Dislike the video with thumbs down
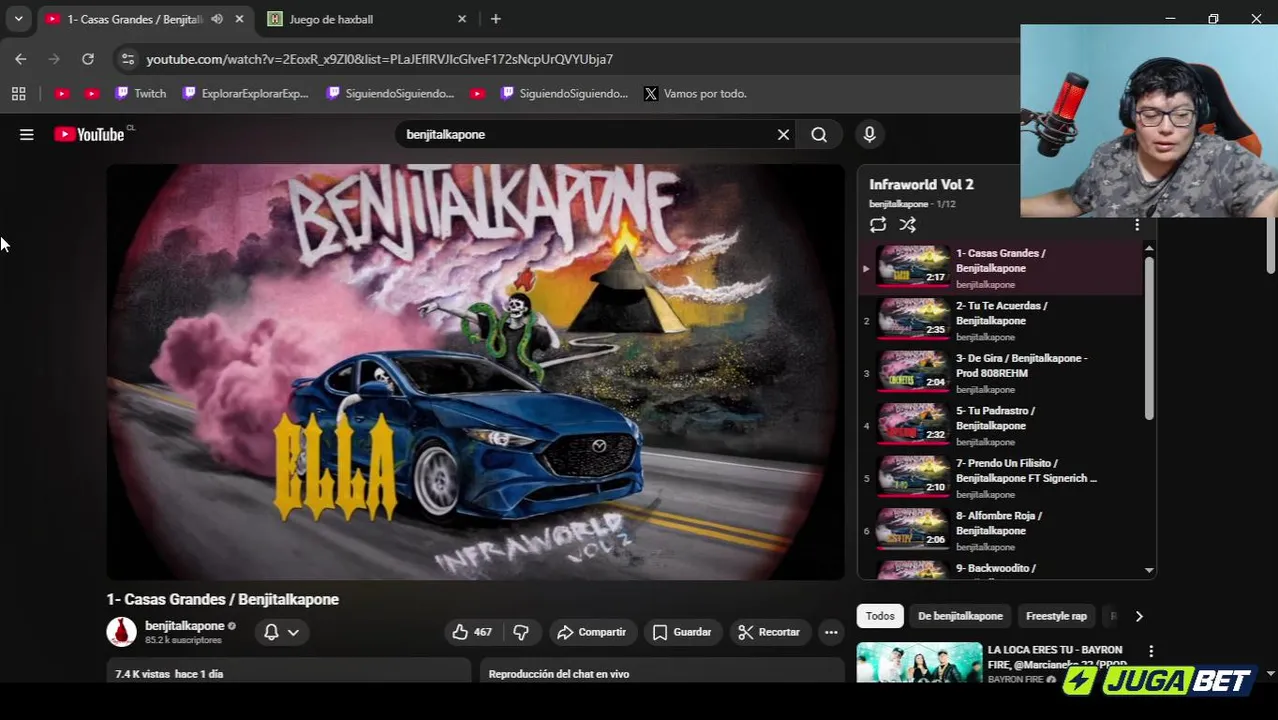The height and width of the screenshot is (720, 1278). pos(521,632)
